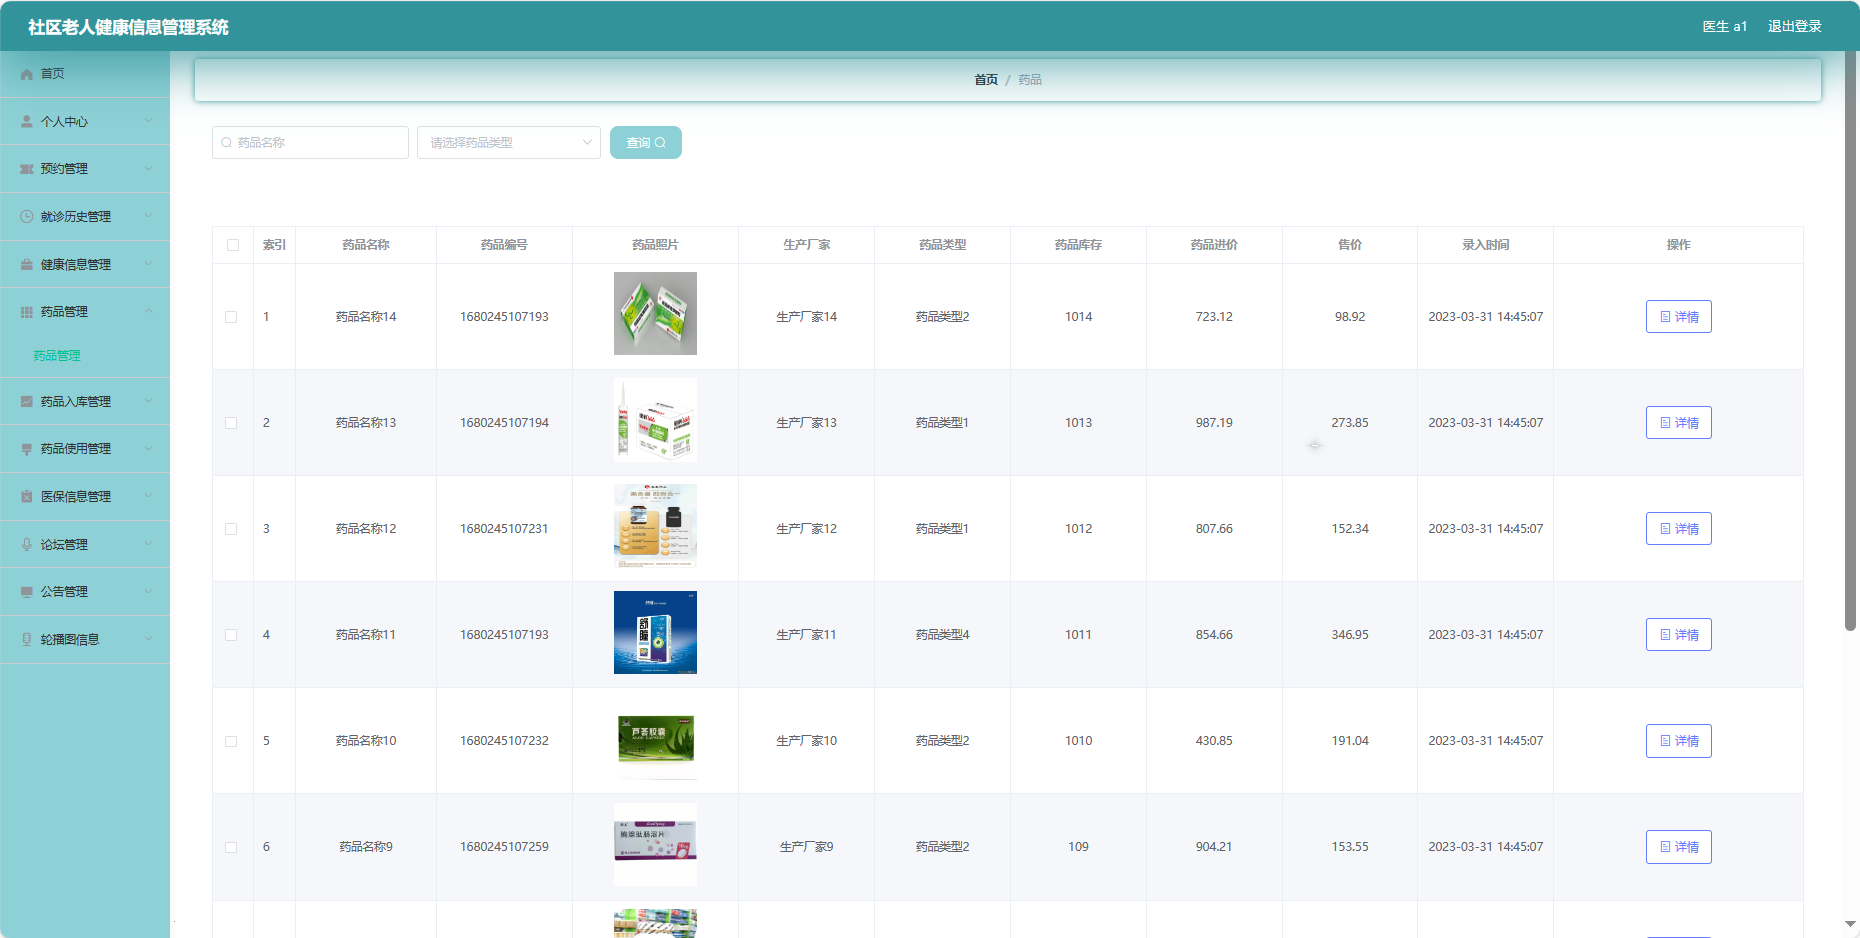The image size is (1860, 938).
Task: Open 详情 for 药品名称10
Action: [x=1679, y=741]
